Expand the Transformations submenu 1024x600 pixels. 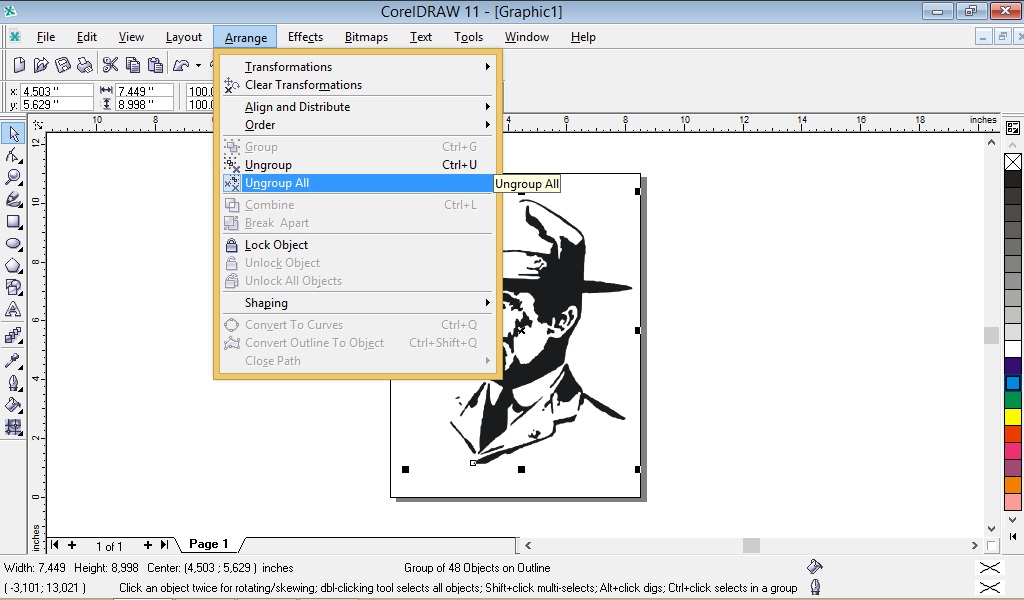click(357, 67)
